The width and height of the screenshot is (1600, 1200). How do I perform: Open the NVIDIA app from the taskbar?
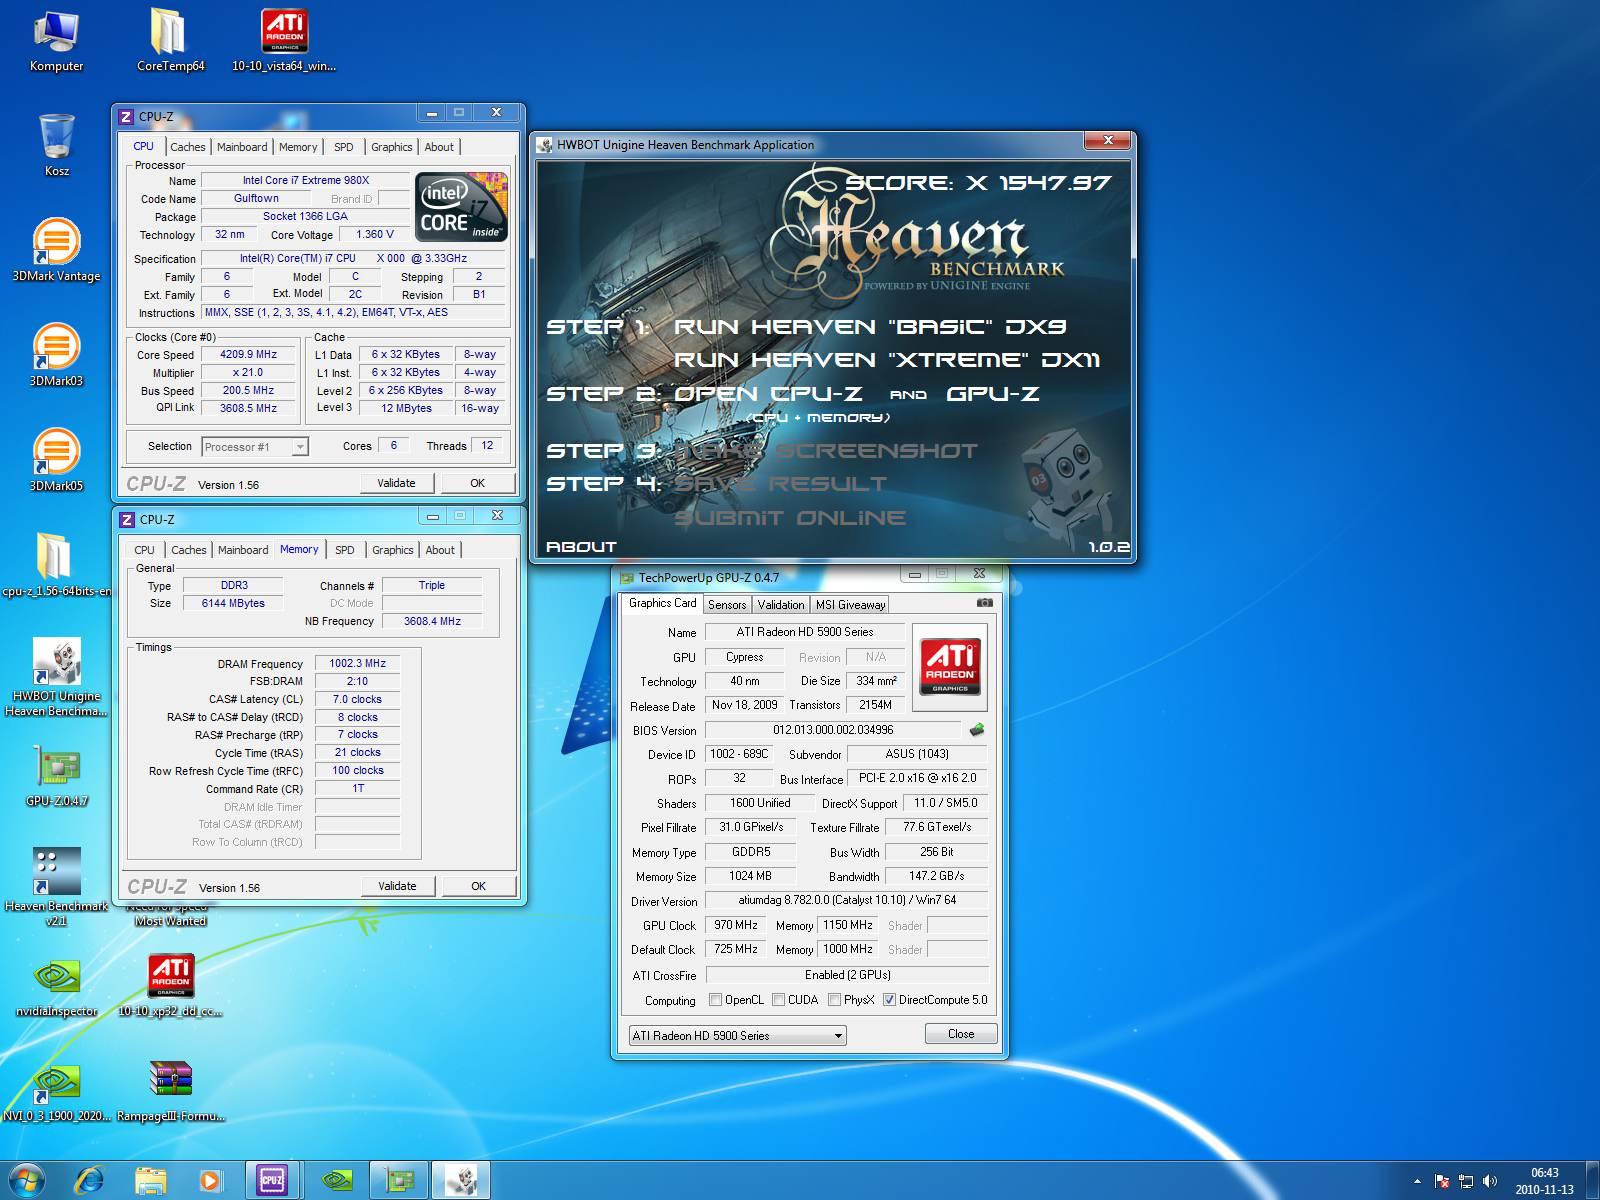[335, 1180]
